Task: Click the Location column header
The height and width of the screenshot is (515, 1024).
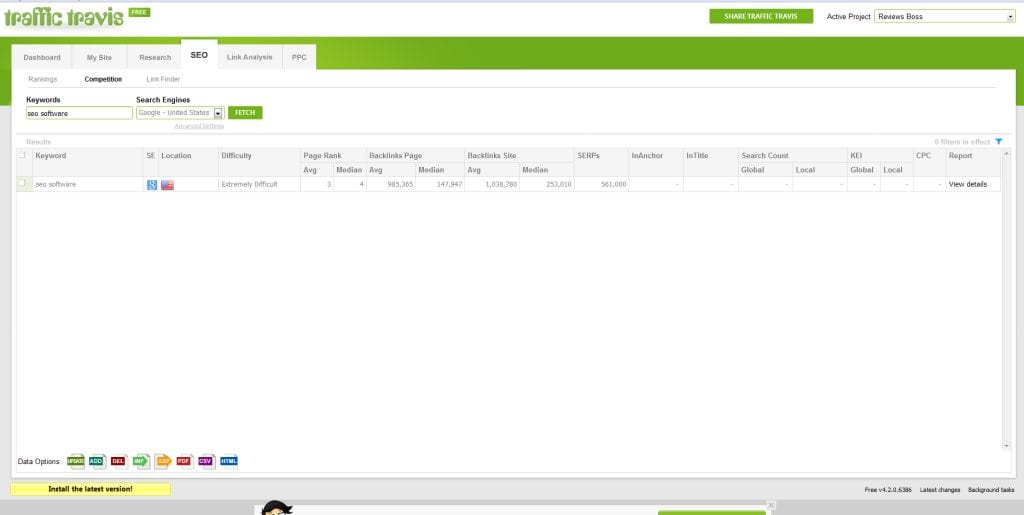Action: [176, 155]
